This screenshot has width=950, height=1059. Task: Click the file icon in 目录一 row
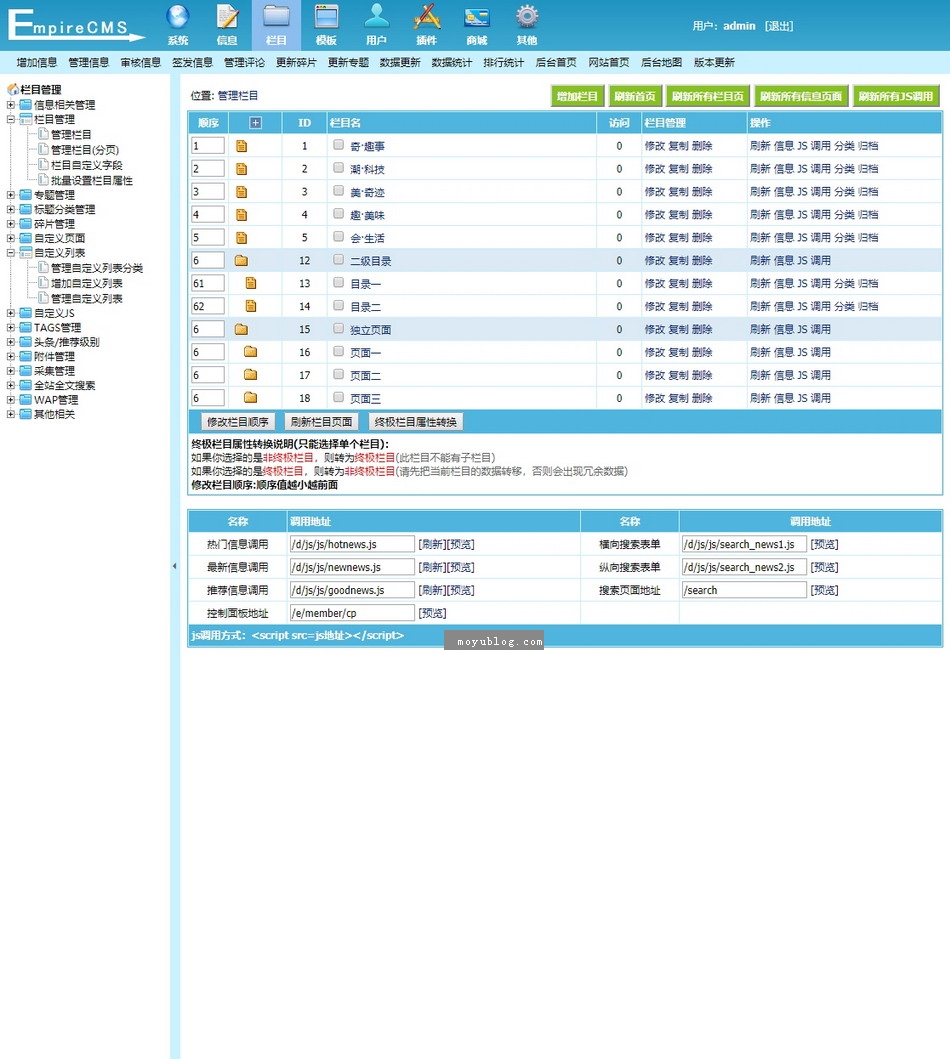[251, 283]
